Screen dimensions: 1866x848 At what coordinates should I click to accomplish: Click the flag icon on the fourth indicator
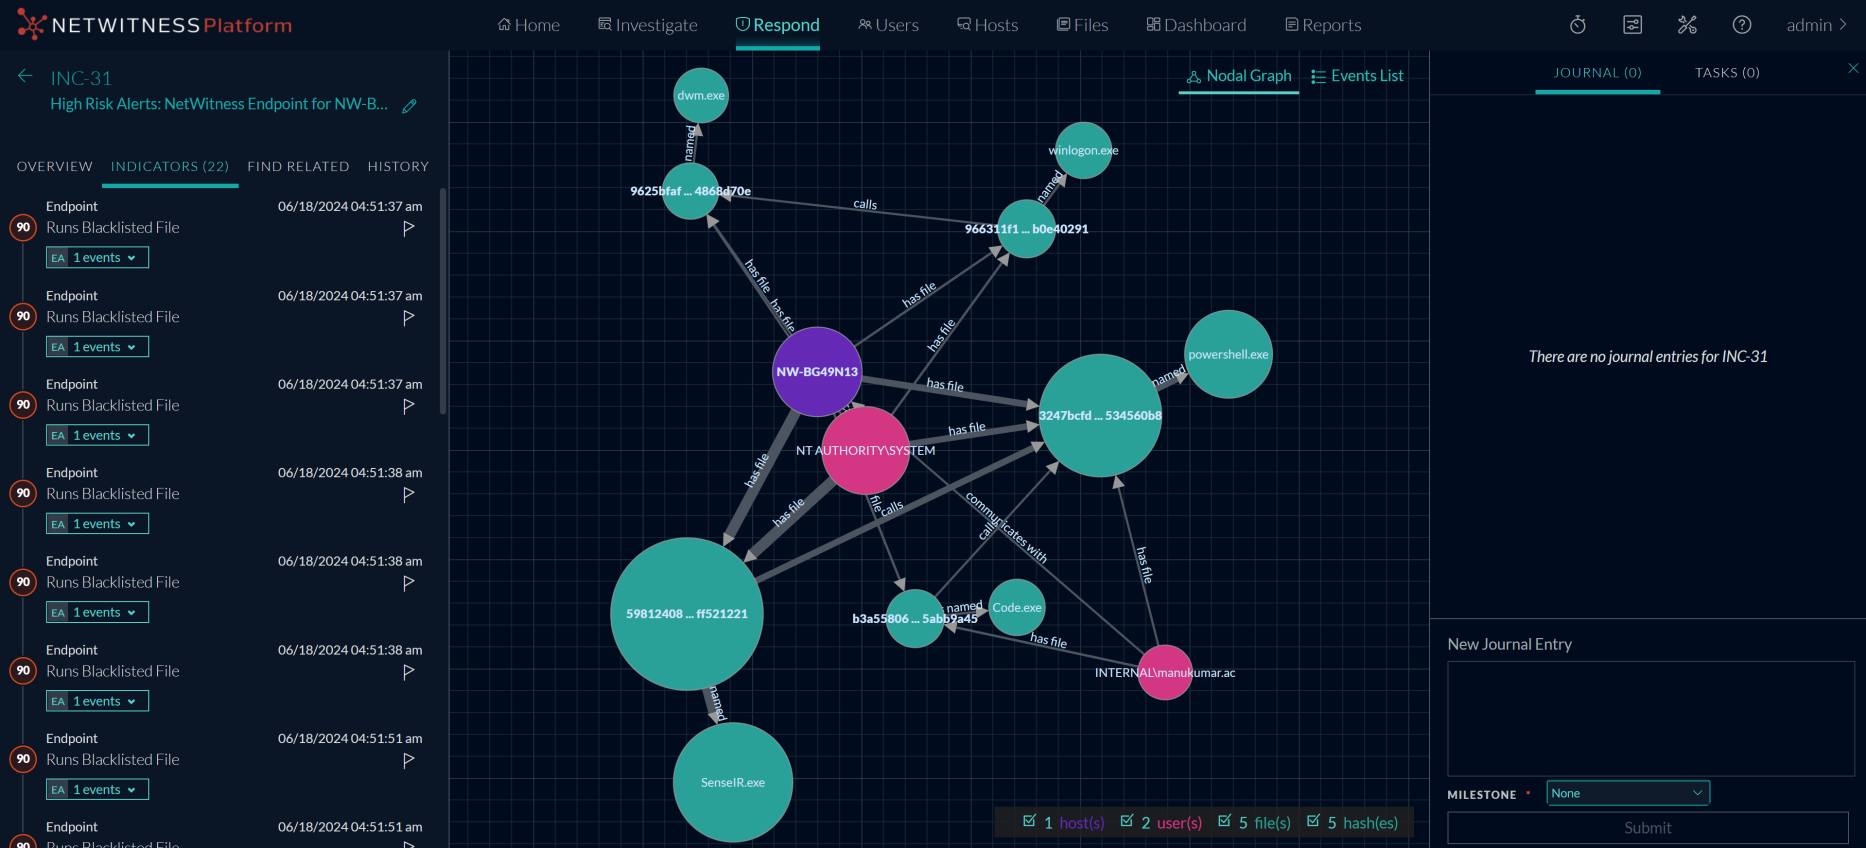click(x=408, y=494)
